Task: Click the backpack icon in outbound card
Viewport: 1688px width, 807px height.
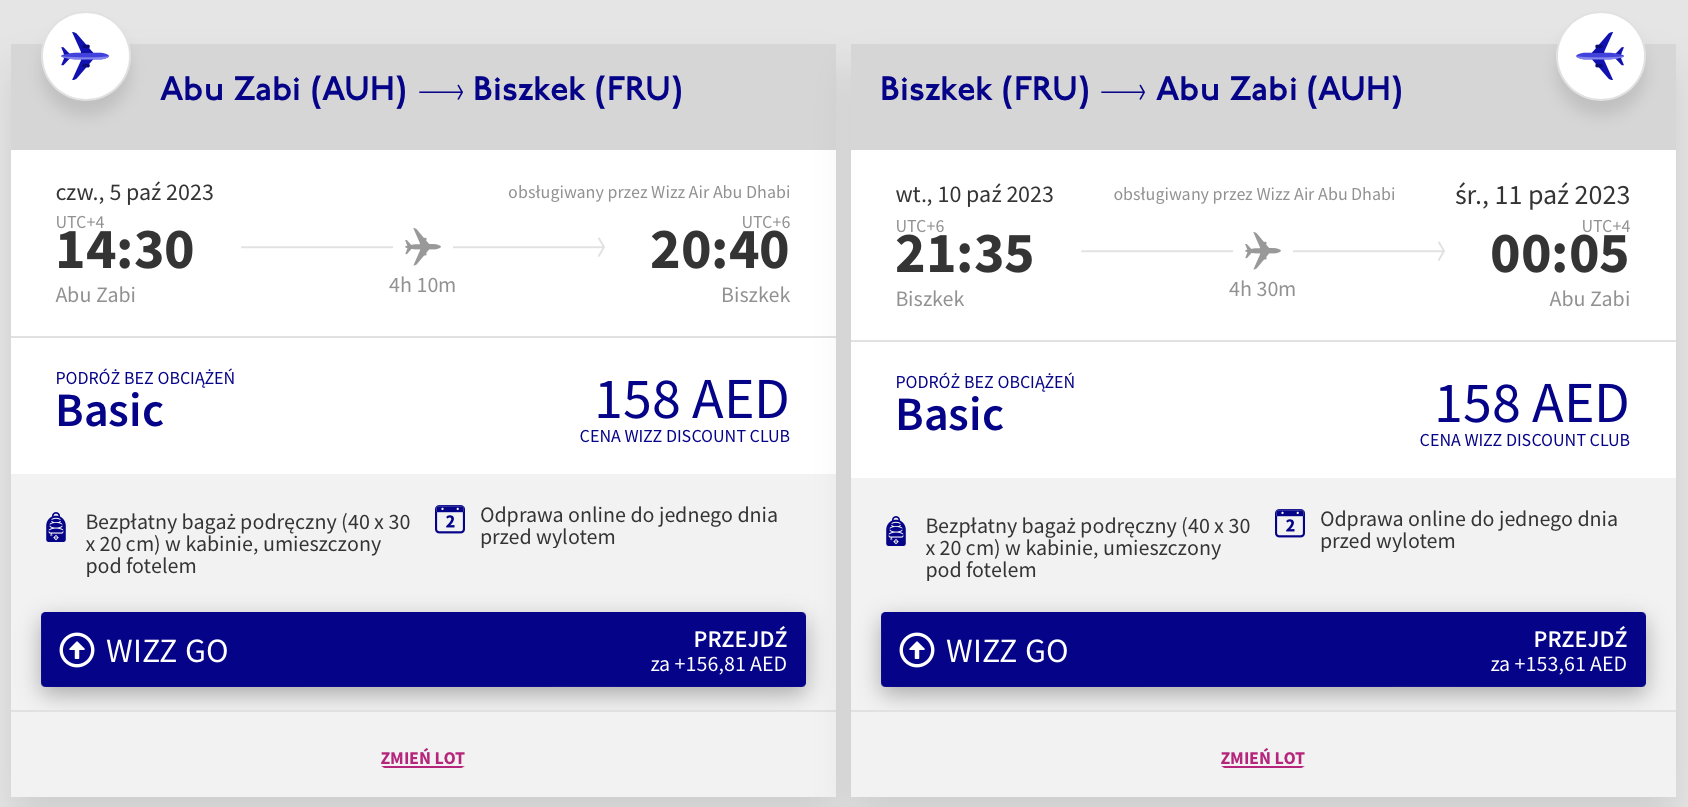Action: [x=57, y=527]
